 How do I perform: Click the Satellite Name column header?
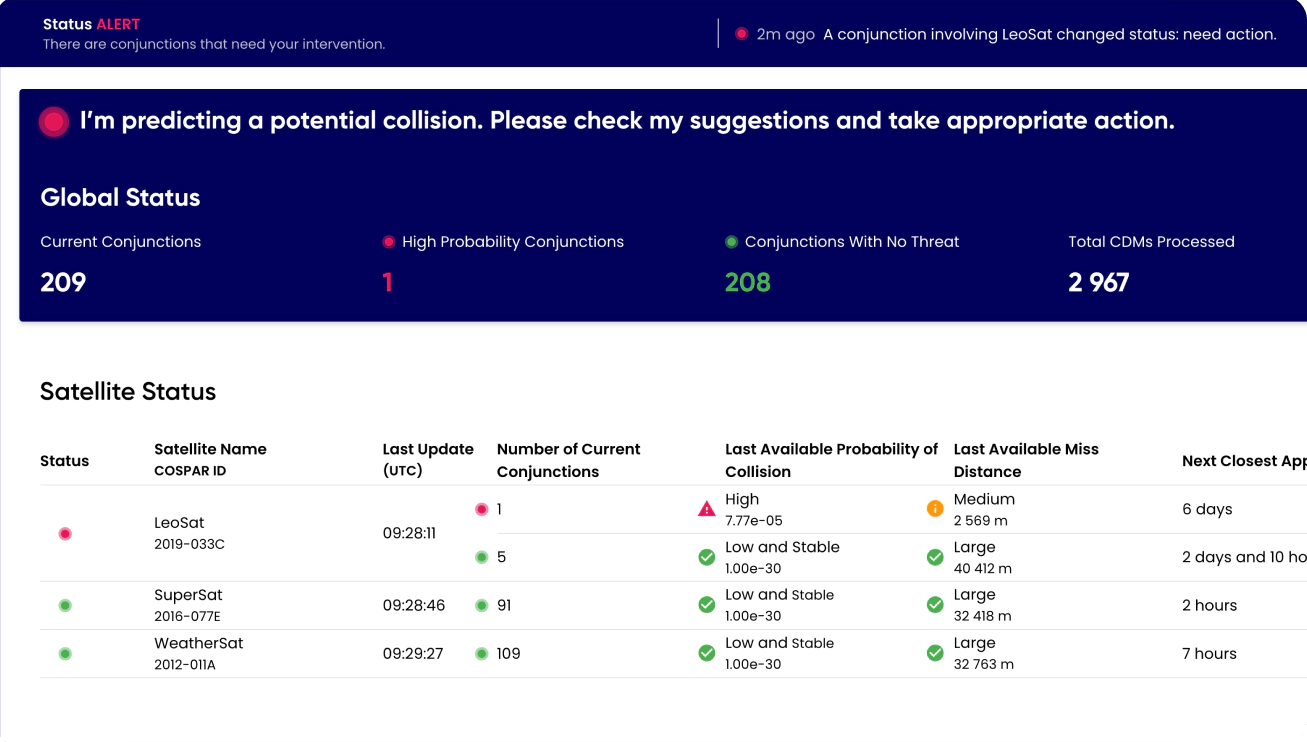coord(210,449)
